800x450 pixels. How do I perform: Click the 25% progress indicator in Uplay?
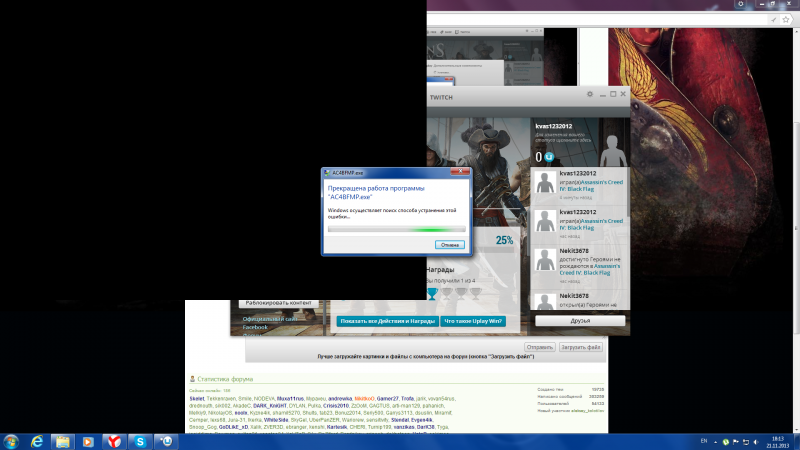(504, 240)
